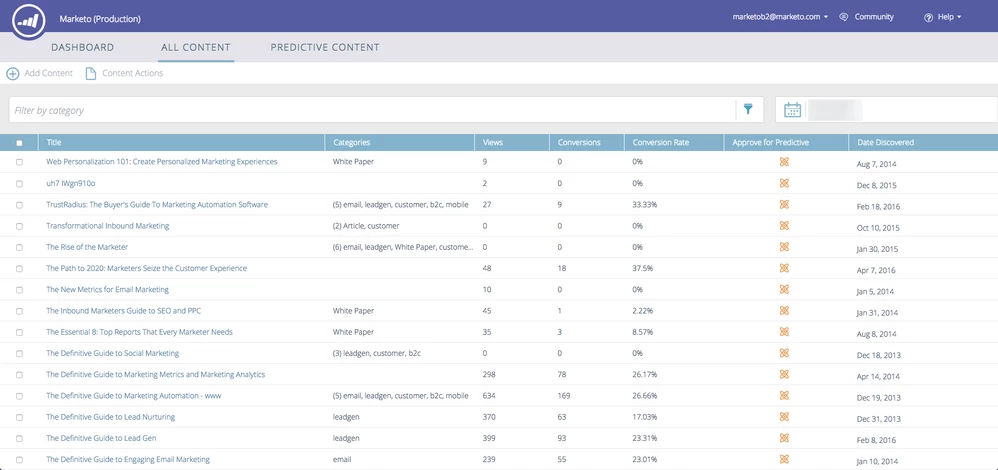The height and width of the screenshot is (470, 998).
Task: Tick checkbox for The Path to 2020 row
Action: (x=19, y=269)
